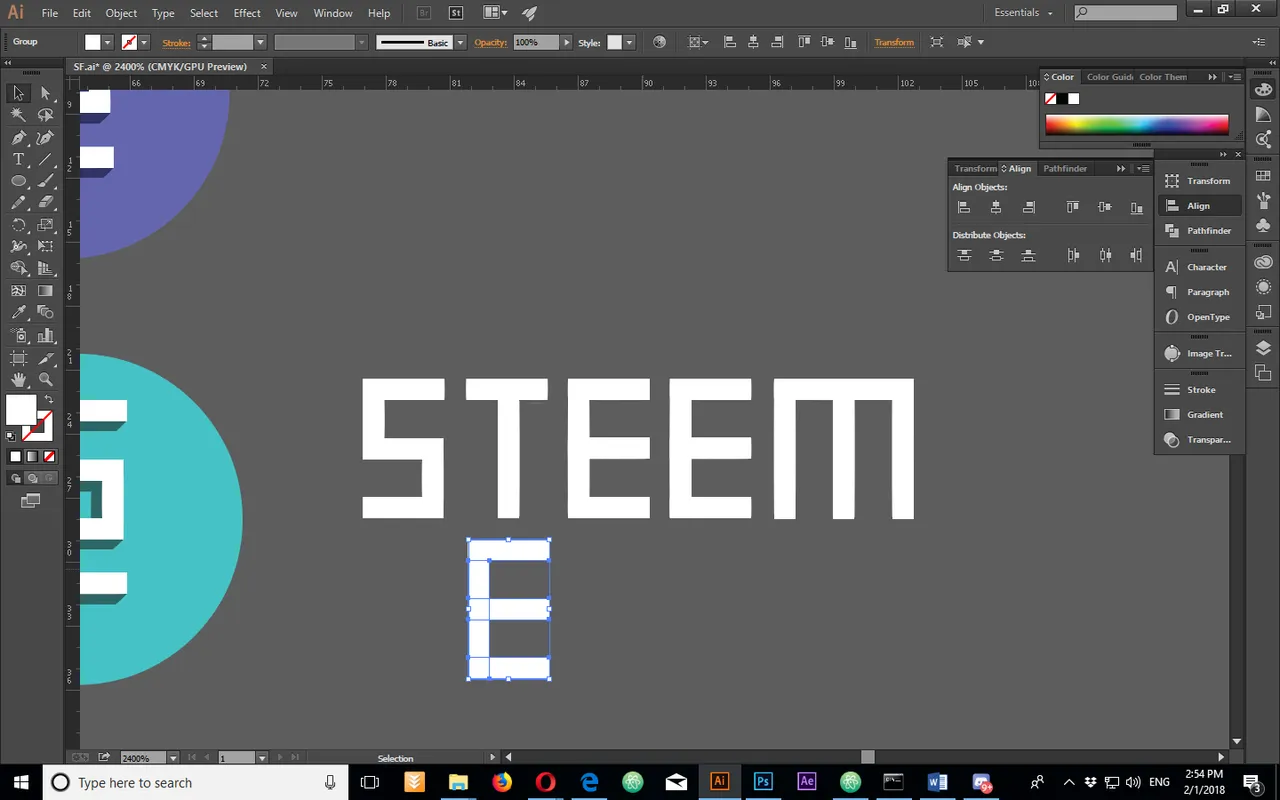Activate the Zoom tool

(45, 380)
